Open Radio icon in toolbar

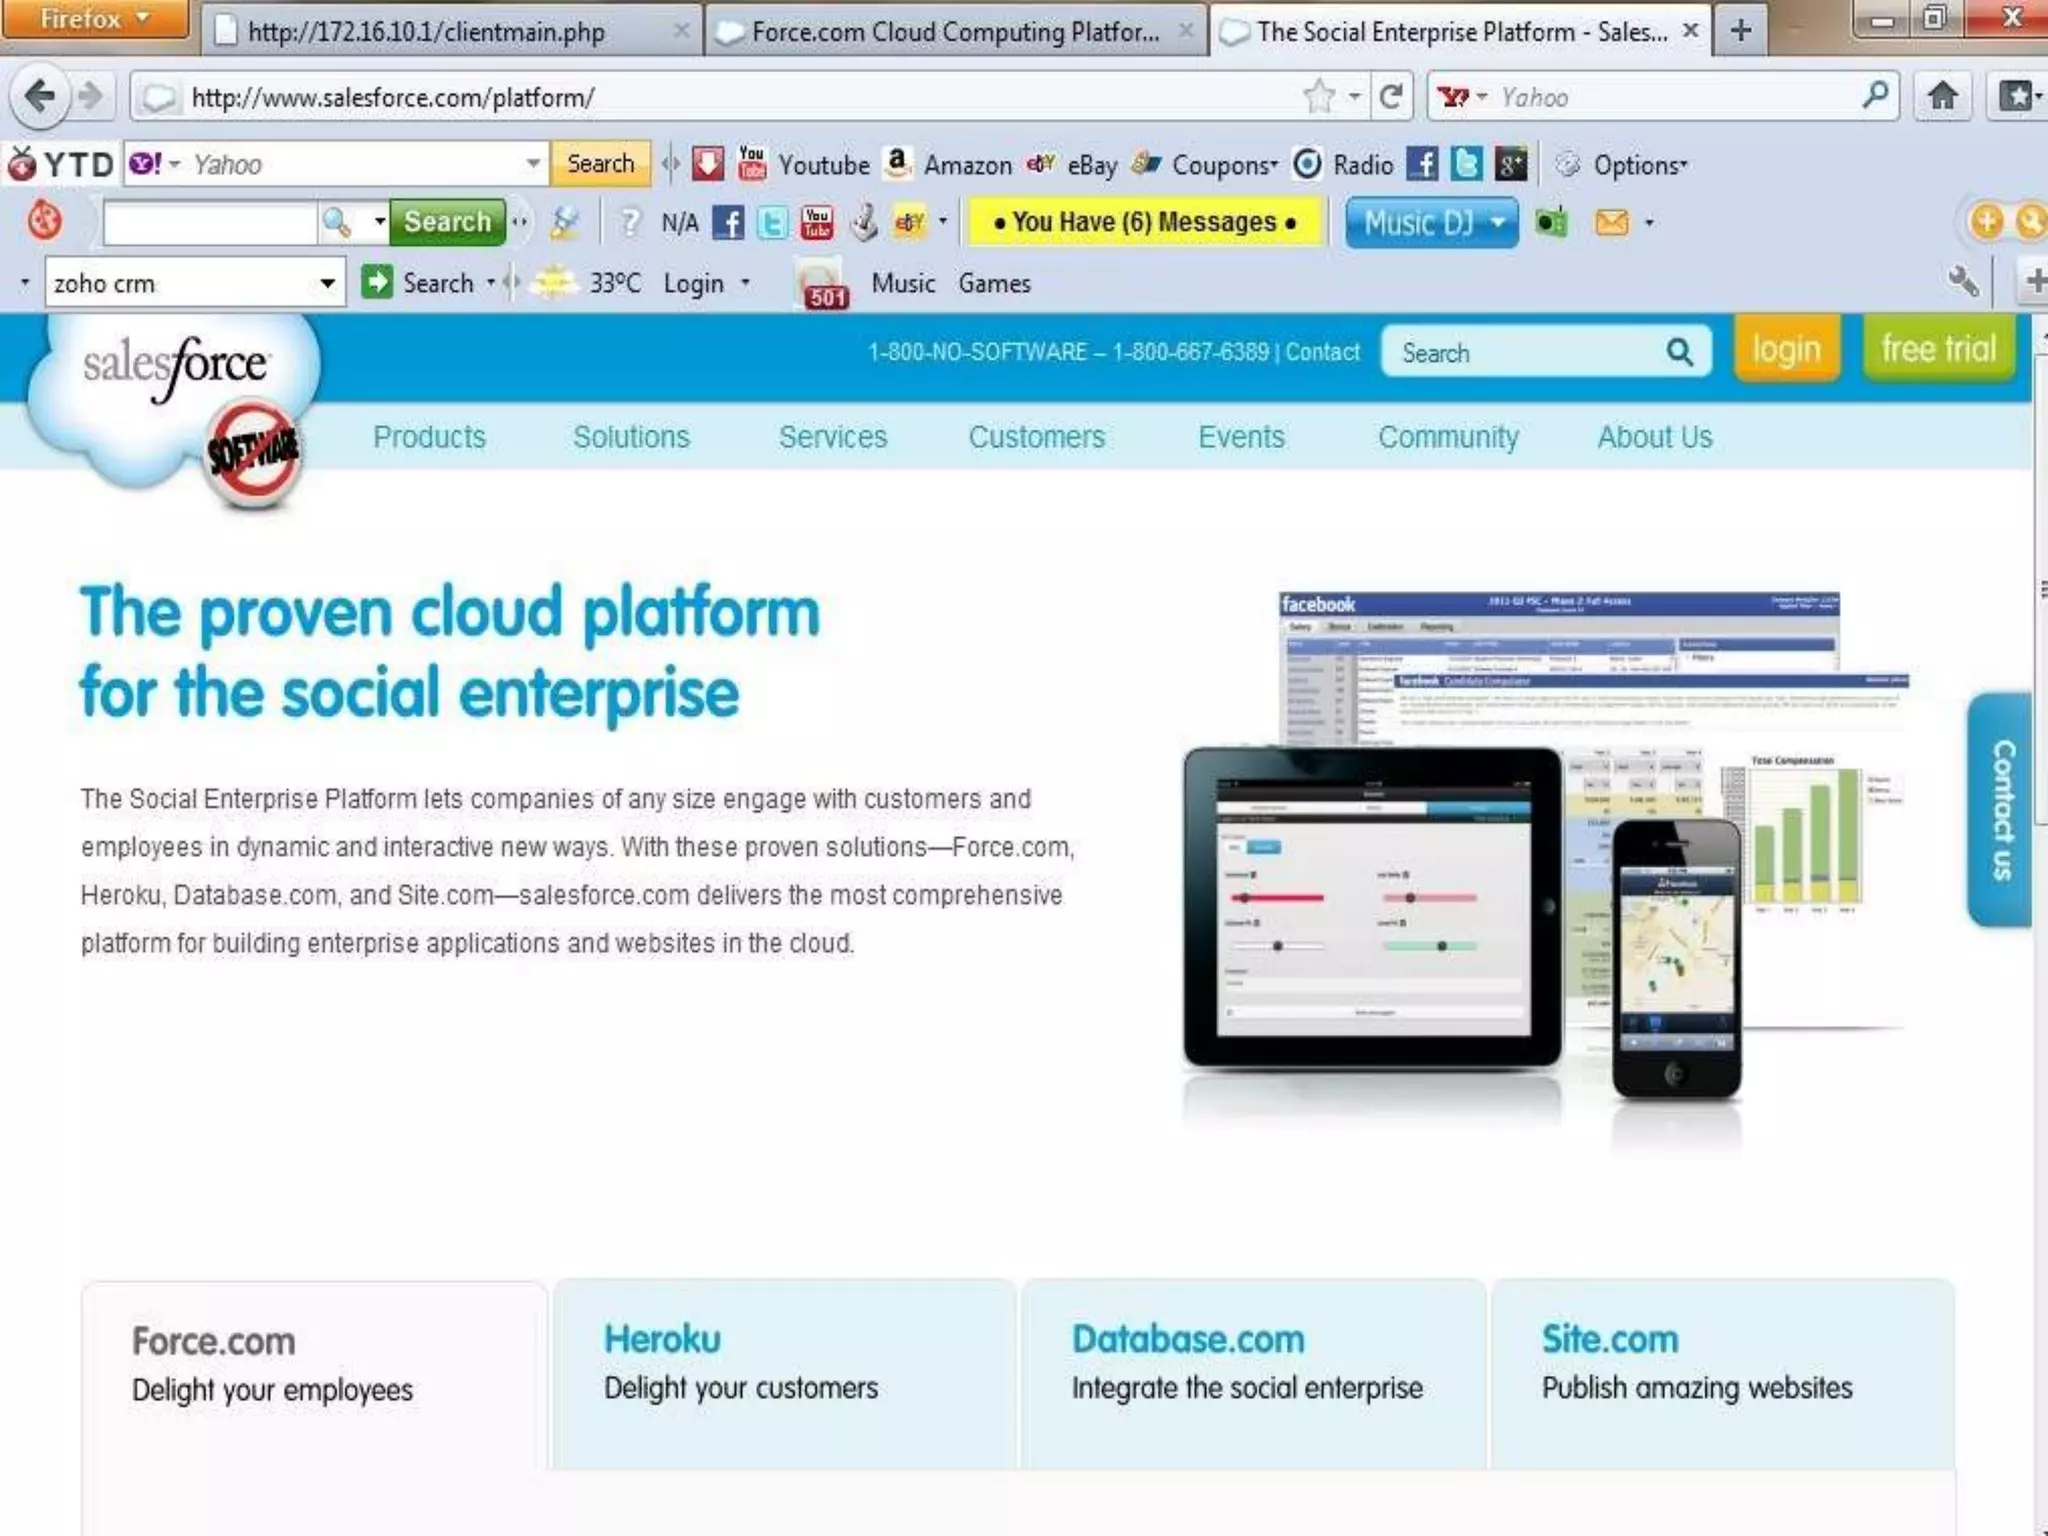click(1307, 164)
